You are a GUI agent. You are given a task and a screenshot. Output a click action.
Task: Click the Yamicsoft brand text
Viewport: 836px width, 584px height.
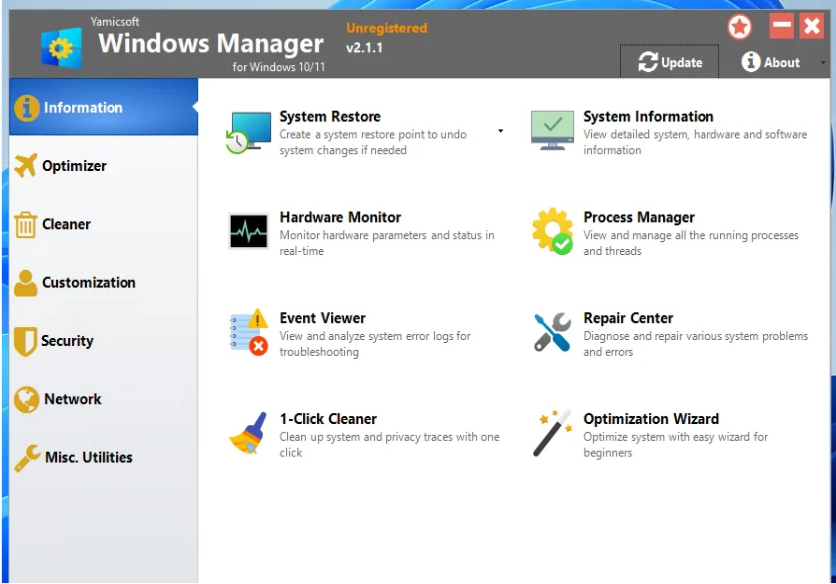(x=115, y=21)
